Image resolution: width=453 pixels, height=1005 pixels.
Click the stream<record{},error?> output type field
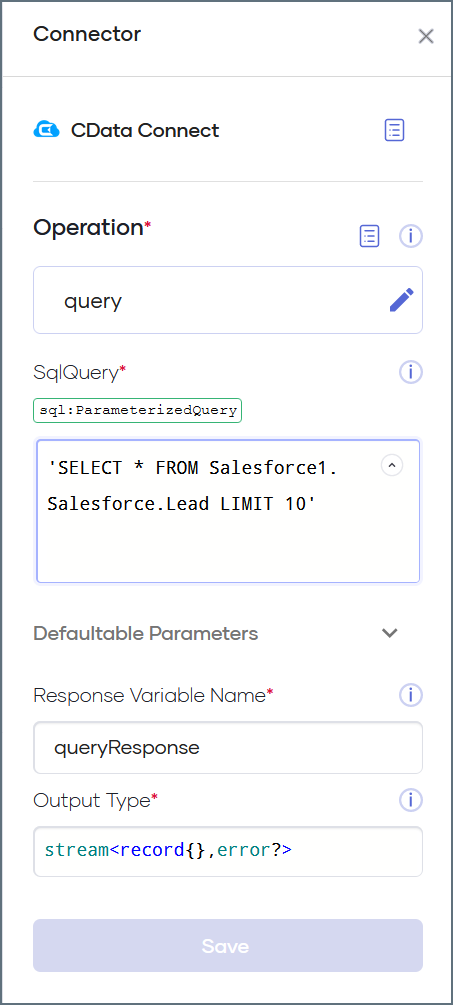pyautogui.click(x=227, y=851)
